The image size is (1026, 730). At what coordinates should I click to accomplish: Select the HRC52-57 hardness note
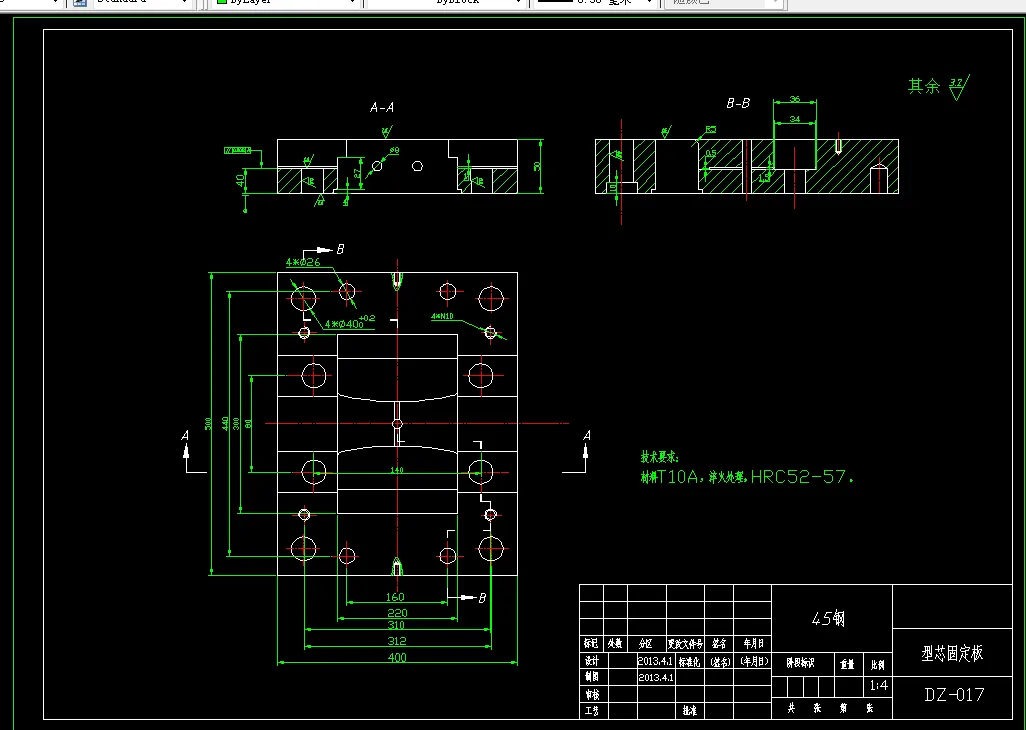point(802,477)
